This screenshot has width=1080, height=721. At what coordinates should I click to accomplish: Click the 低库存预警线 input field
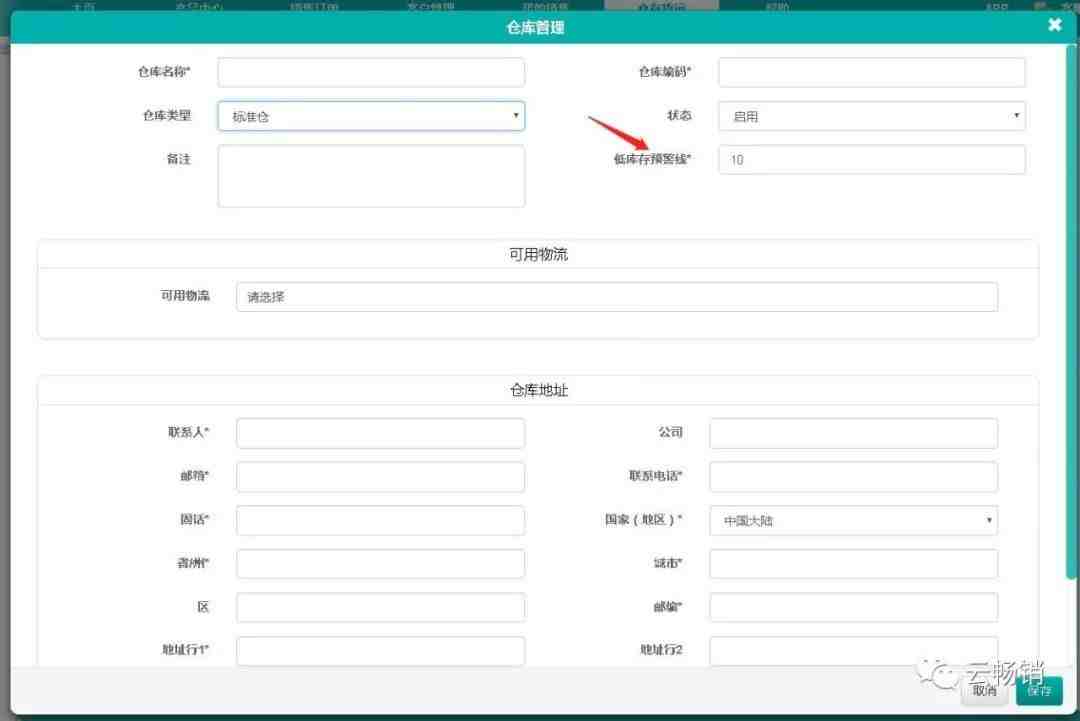871,160
